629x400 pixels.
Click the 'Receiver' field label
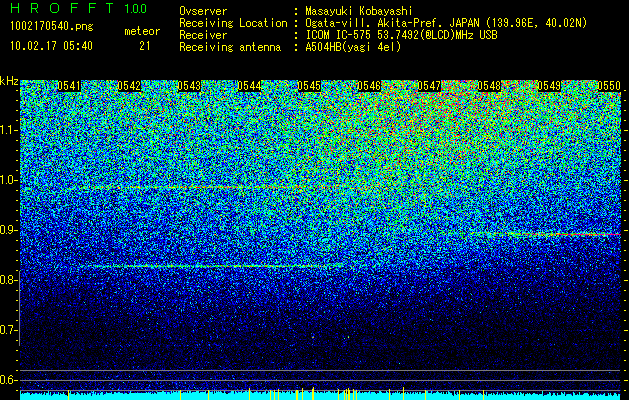pos(203,35)
